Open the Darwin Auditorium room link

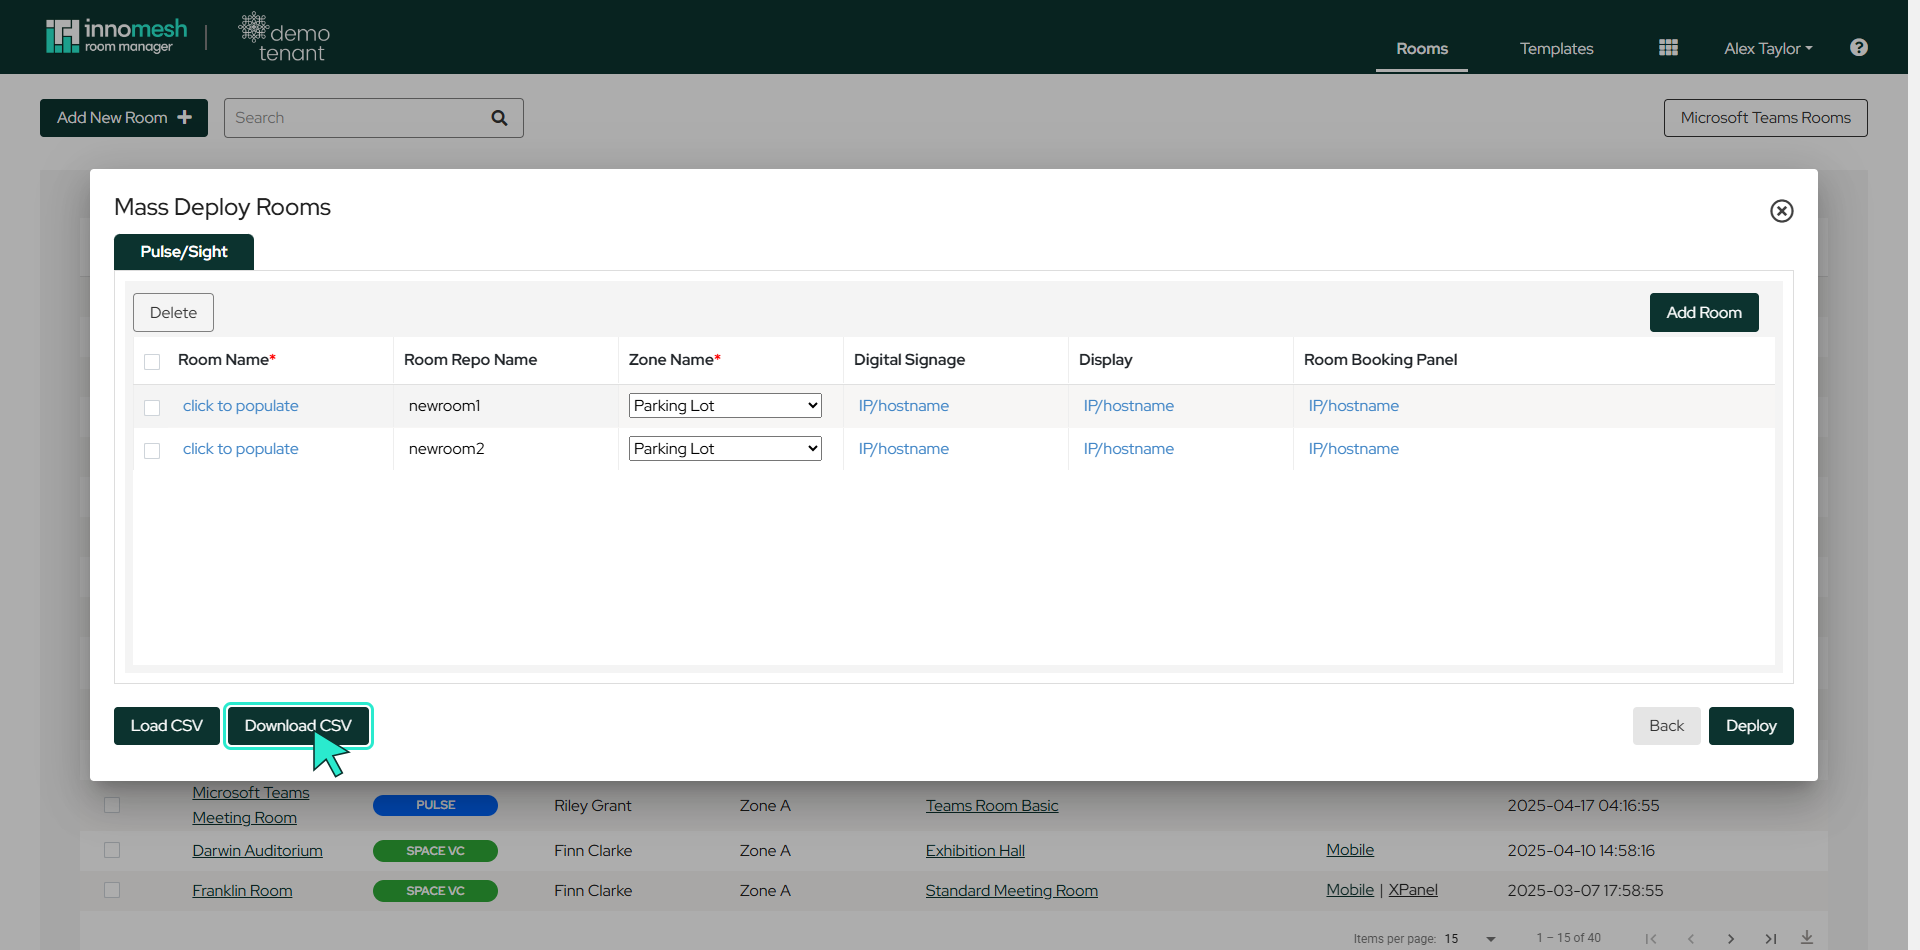(x=258, y=851)
